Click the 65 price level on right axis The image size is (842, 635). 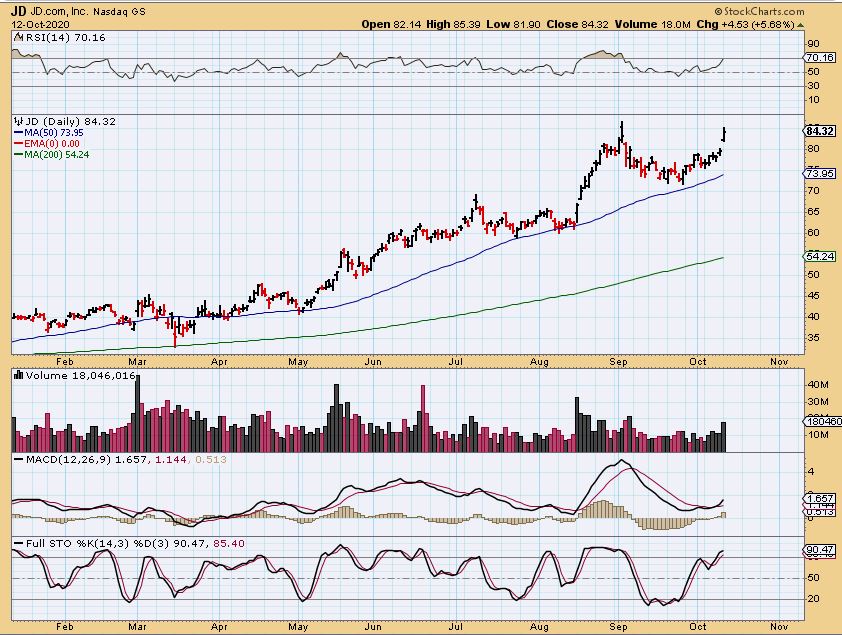pyautogui.click(x=814, y=211)
